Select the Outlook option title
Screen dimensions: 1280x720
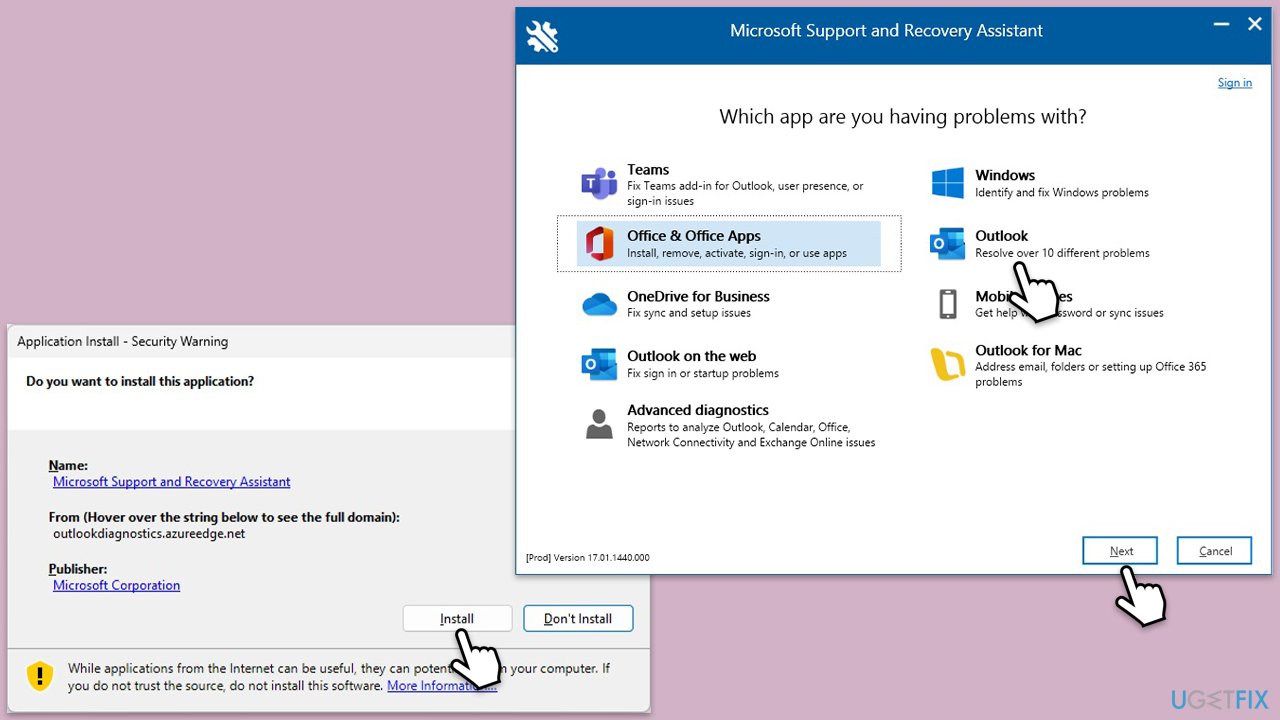[1001, 236]
